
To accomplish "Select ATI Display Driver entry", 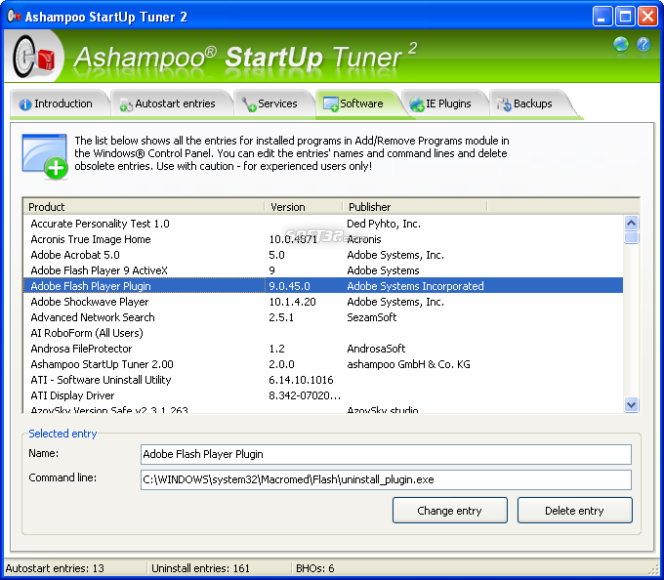I will pos(323,396).
